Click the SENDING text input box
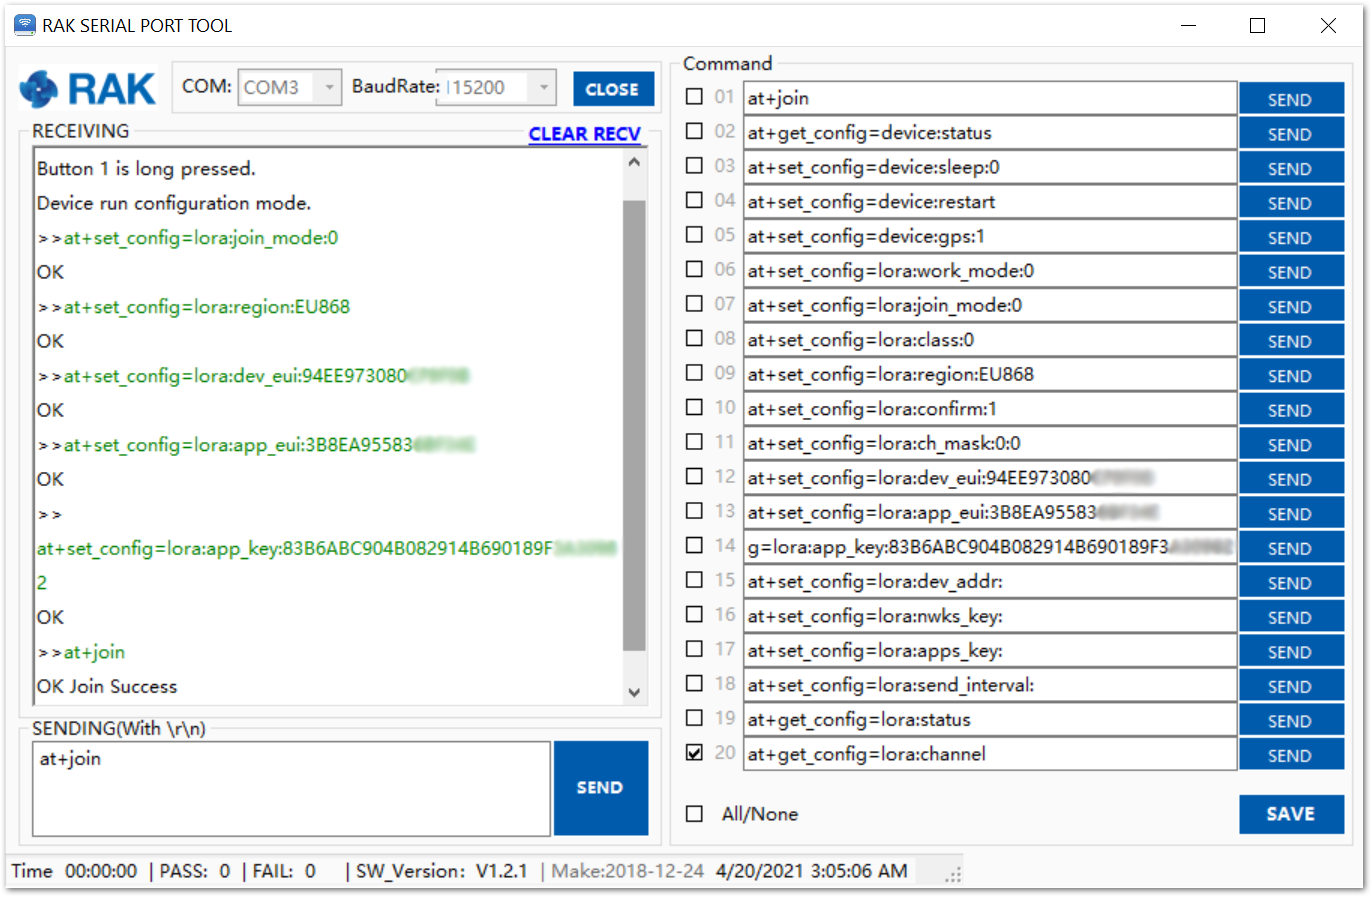This screenshot has width=1372, height=897. coord(291,788)
